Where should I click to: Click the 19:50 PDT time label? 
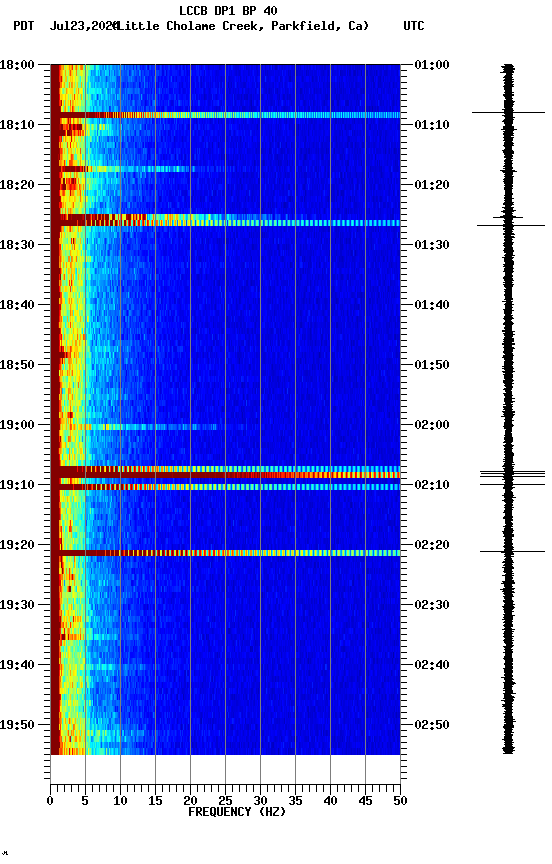point(17,725)
